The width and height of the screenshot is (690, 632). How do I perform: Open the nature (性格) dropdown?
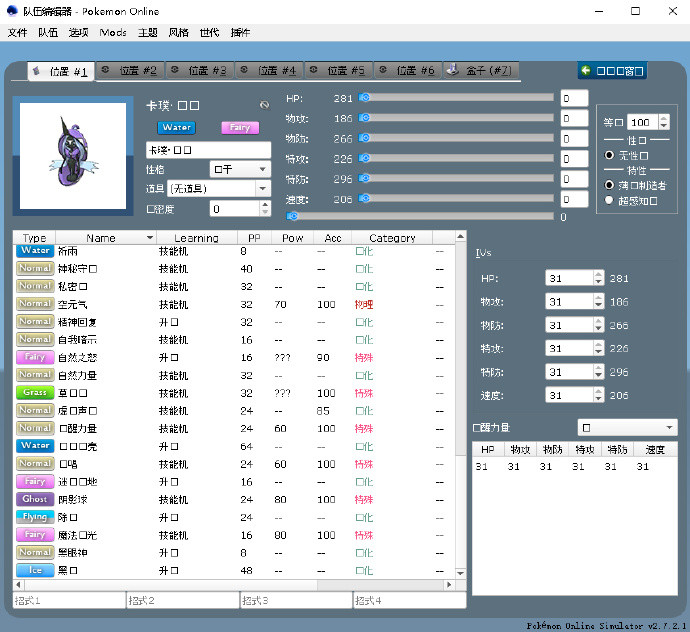point(240,169)
